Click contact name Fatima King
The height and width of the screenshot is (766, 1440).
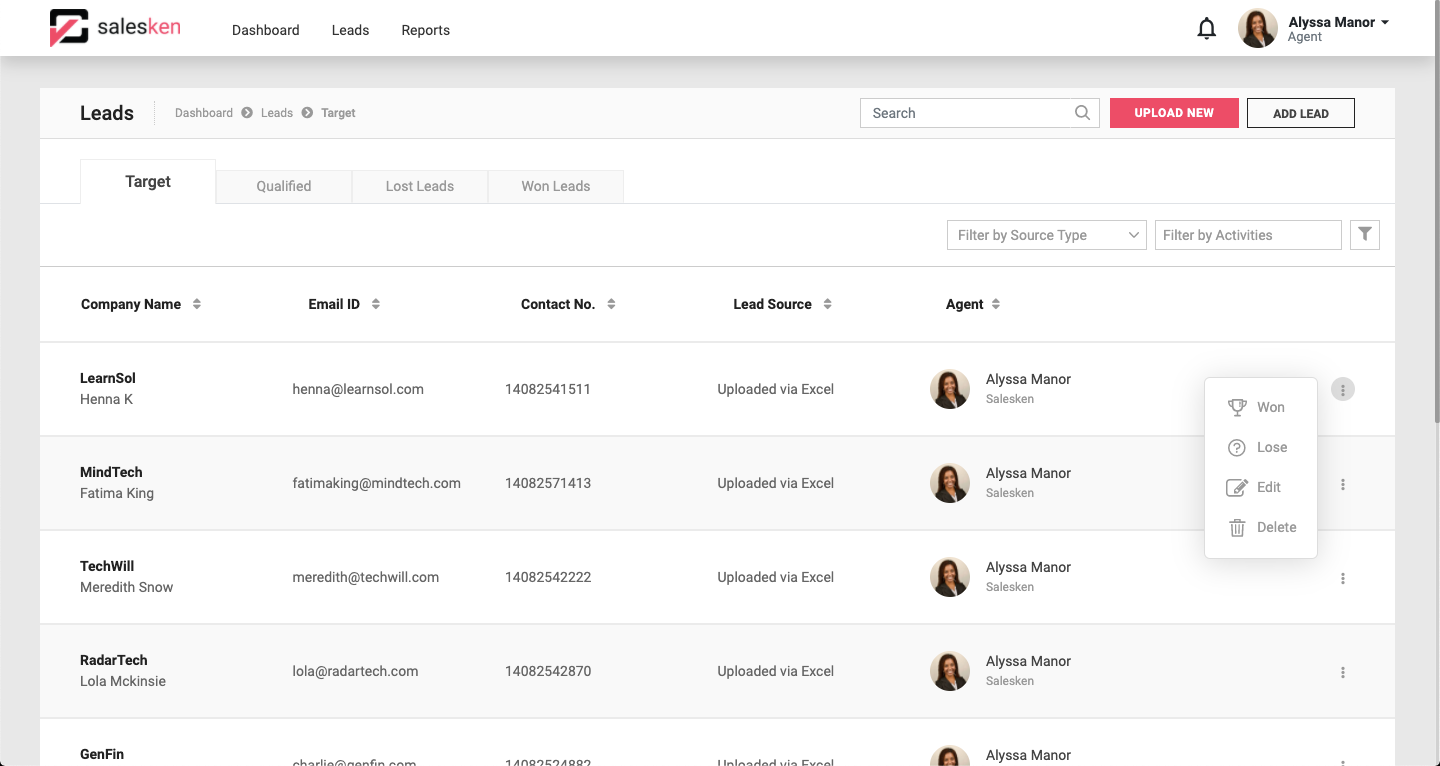(117, 493)
